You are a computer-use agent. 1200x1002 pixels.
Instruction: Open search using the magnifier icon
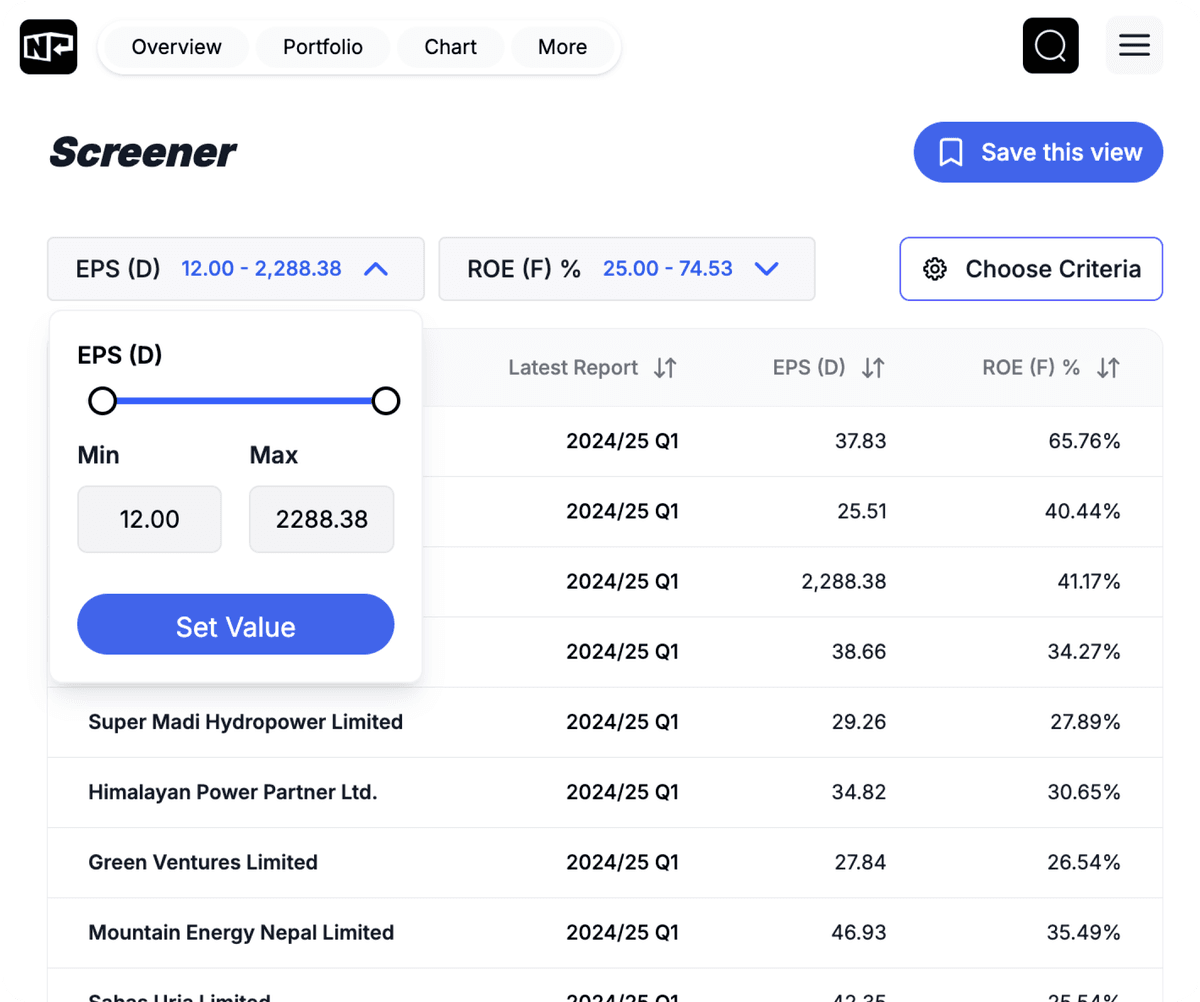pyautogui.click(x=1050, y=45)
